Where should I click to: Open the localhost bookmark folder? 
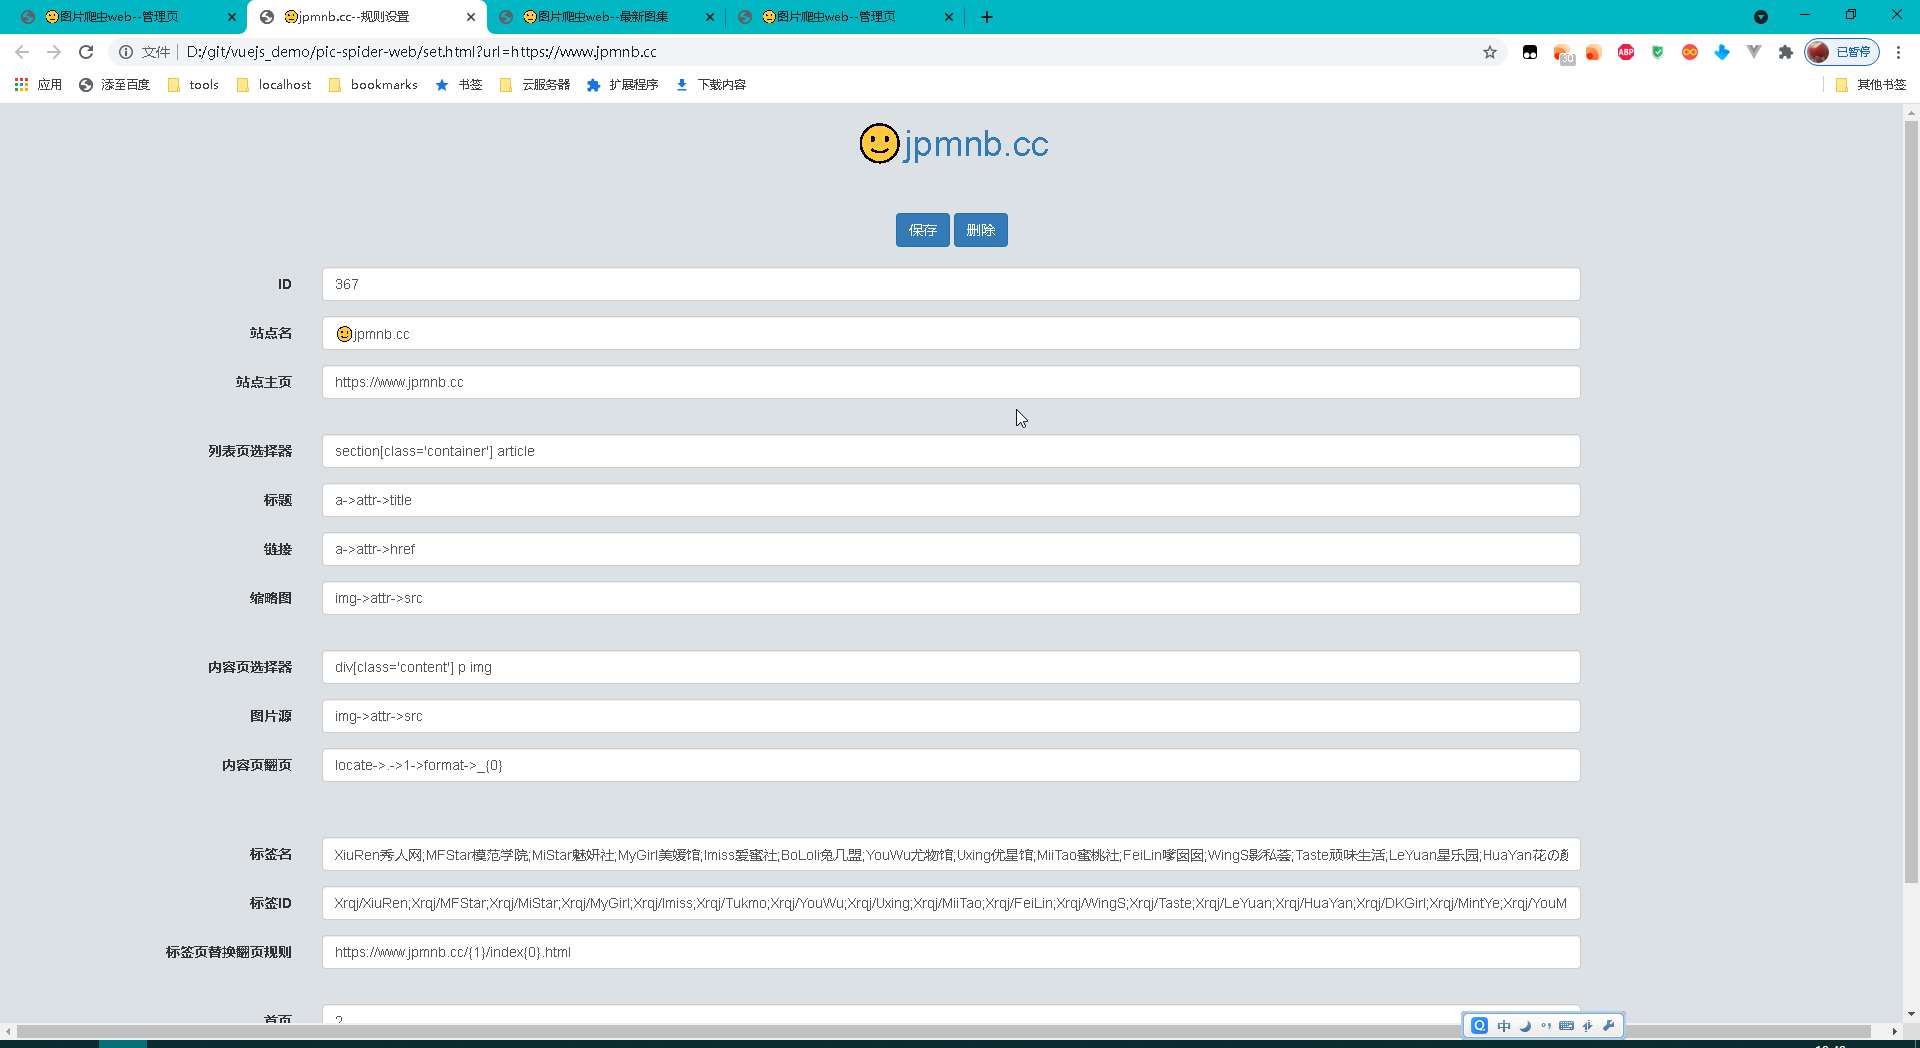[274, 85]
